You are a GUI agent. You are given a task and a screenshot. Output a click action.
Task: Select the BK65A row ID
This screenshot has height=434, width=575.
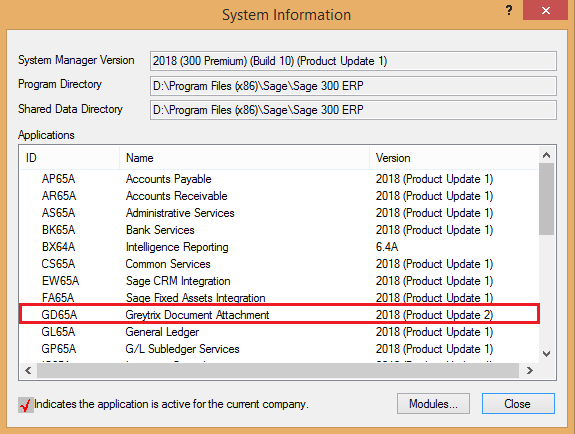click(x=58, y=230)
